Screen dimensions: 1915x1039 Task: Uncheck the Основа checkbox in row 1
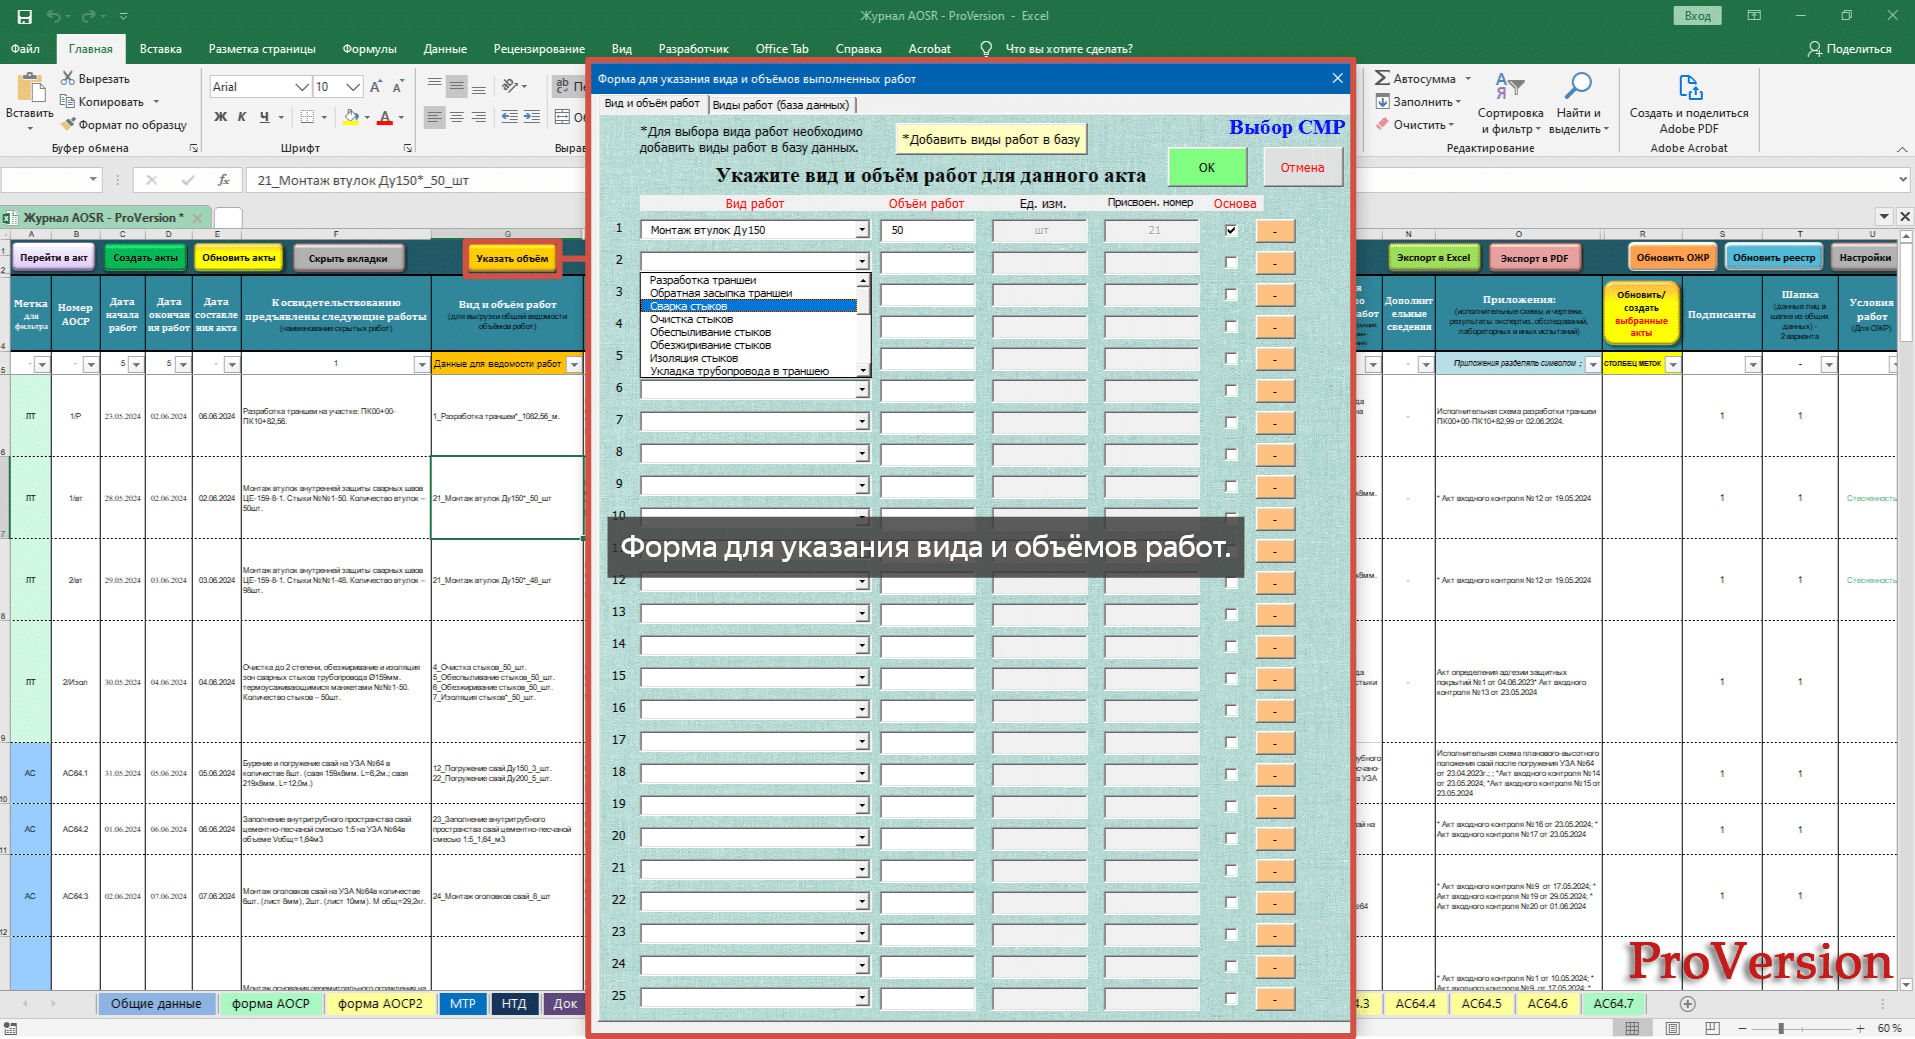pos(1231,230)
